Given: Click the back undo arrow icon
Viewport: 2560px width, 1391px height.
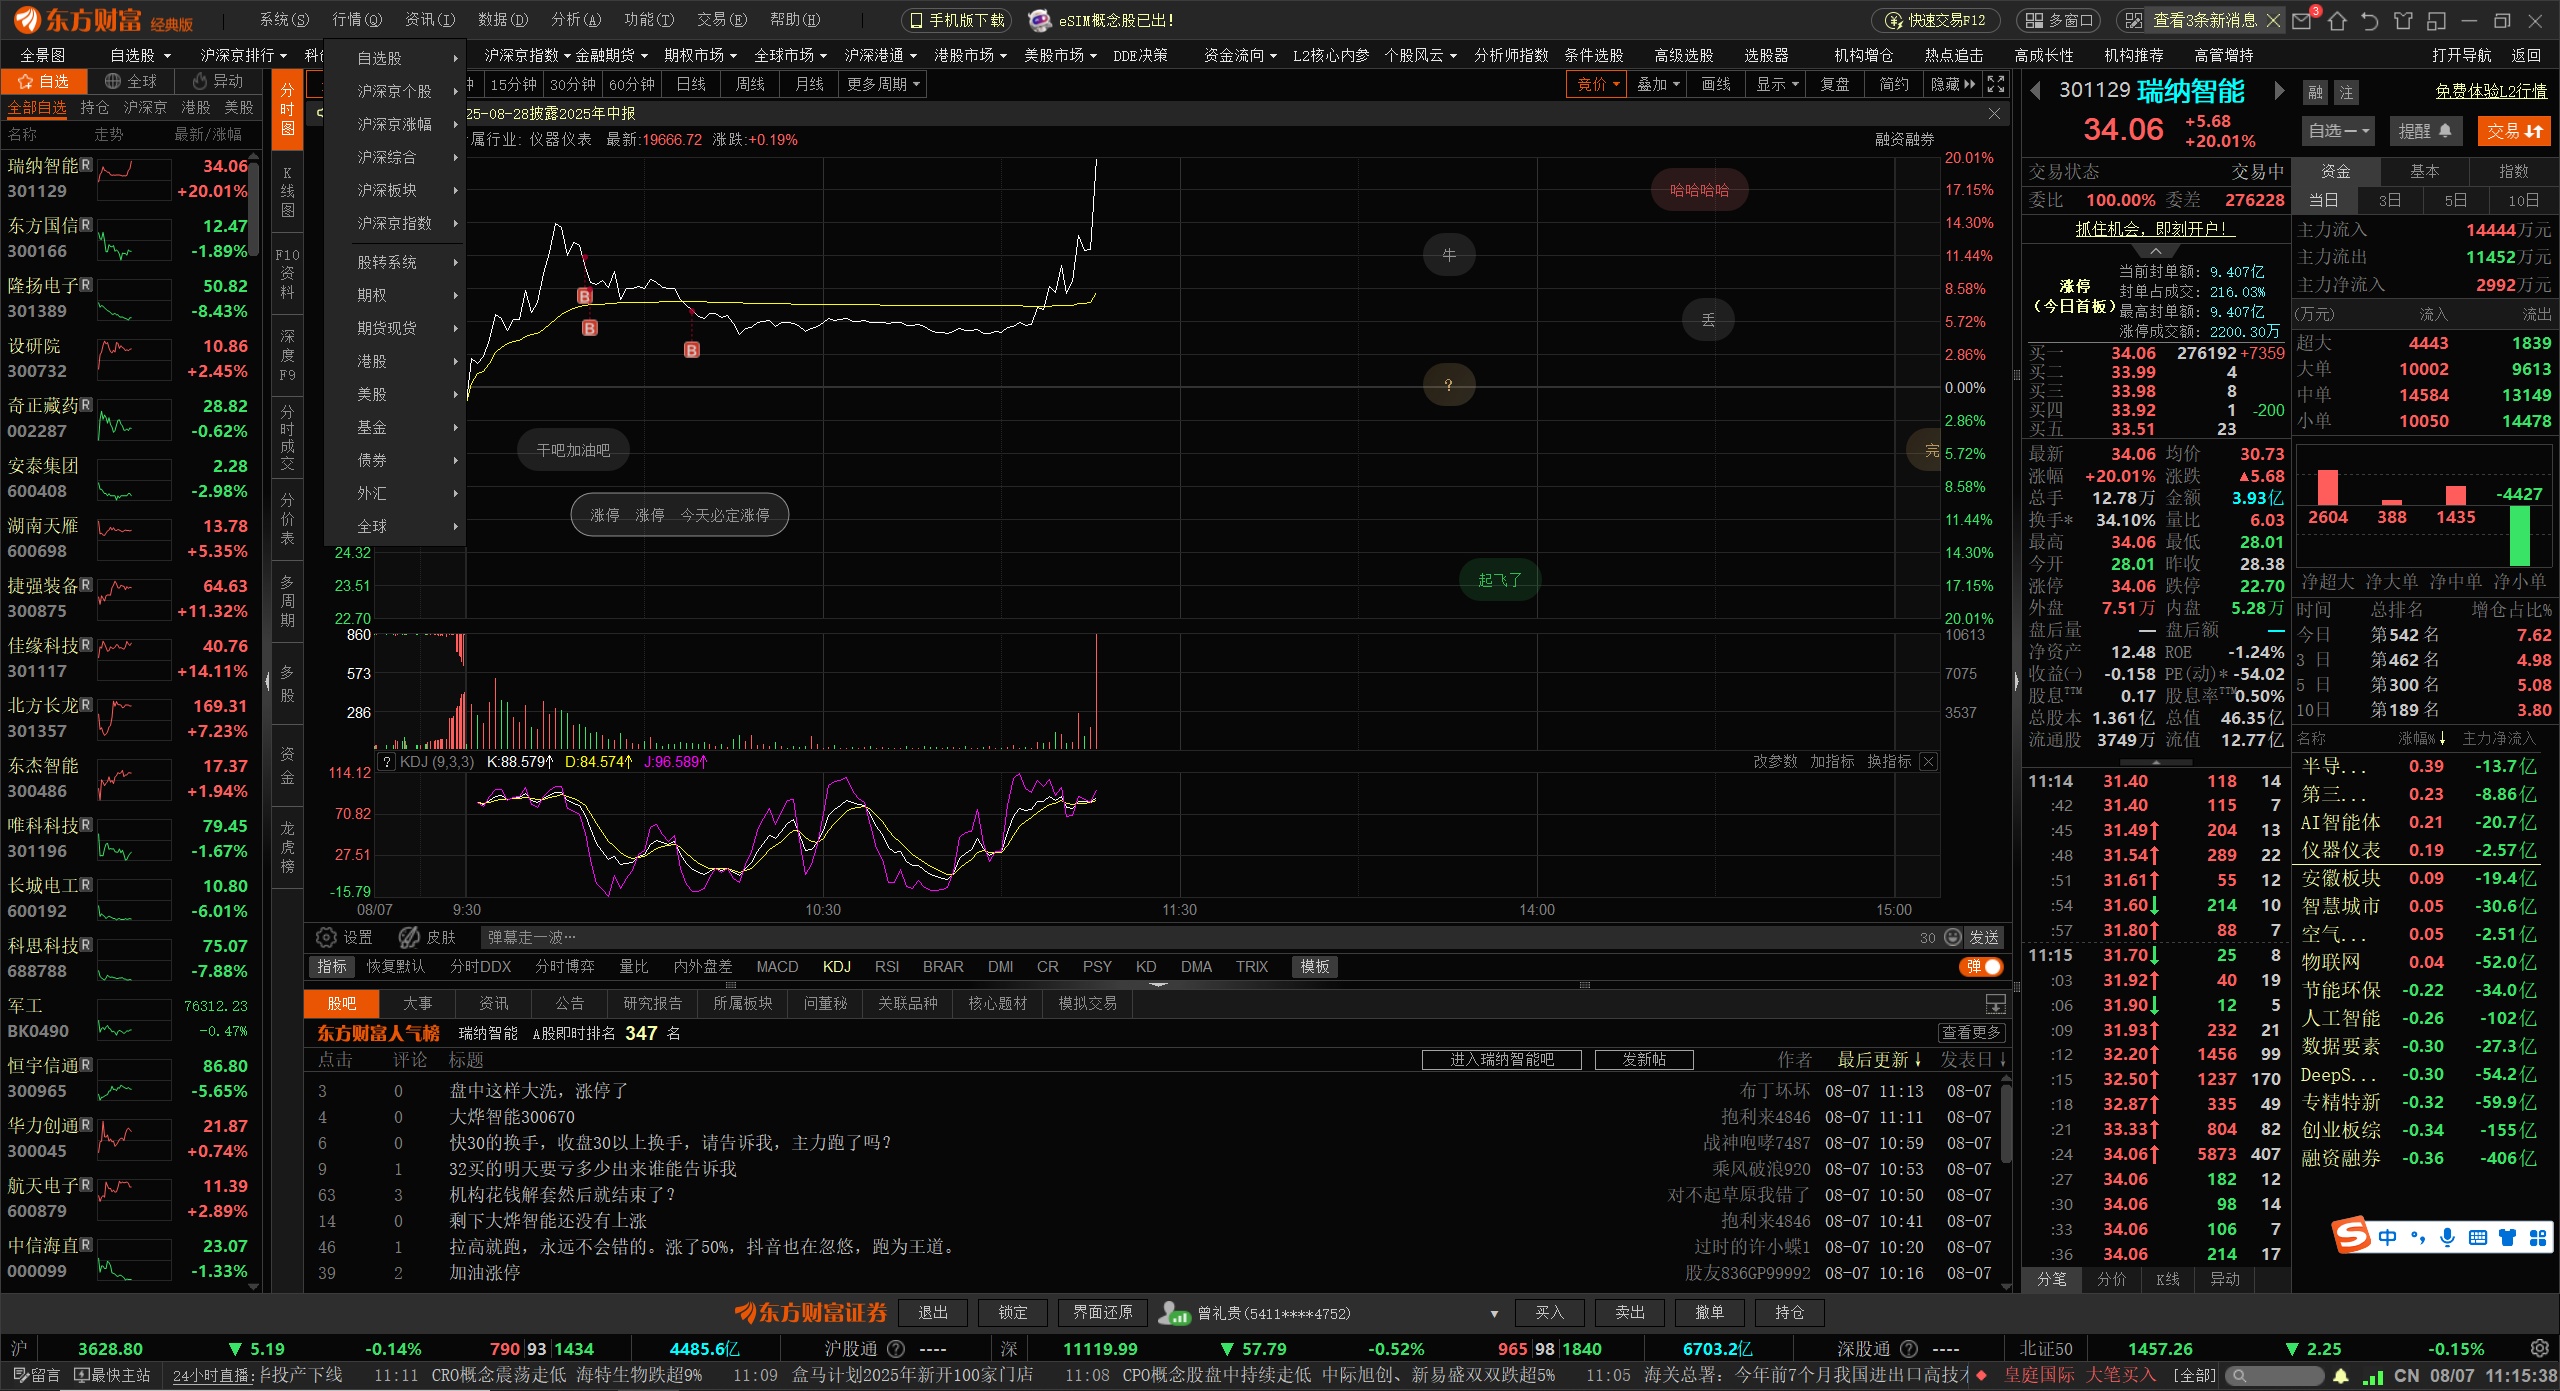Looking at the screenshot, I should click(x=2369, y=21).
